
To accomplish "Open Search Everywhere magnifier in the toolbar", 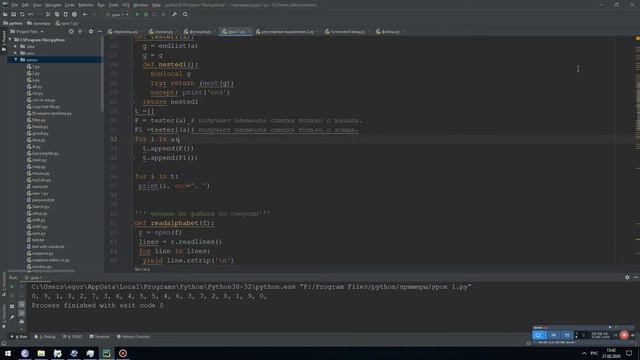I will click(185, 14).
